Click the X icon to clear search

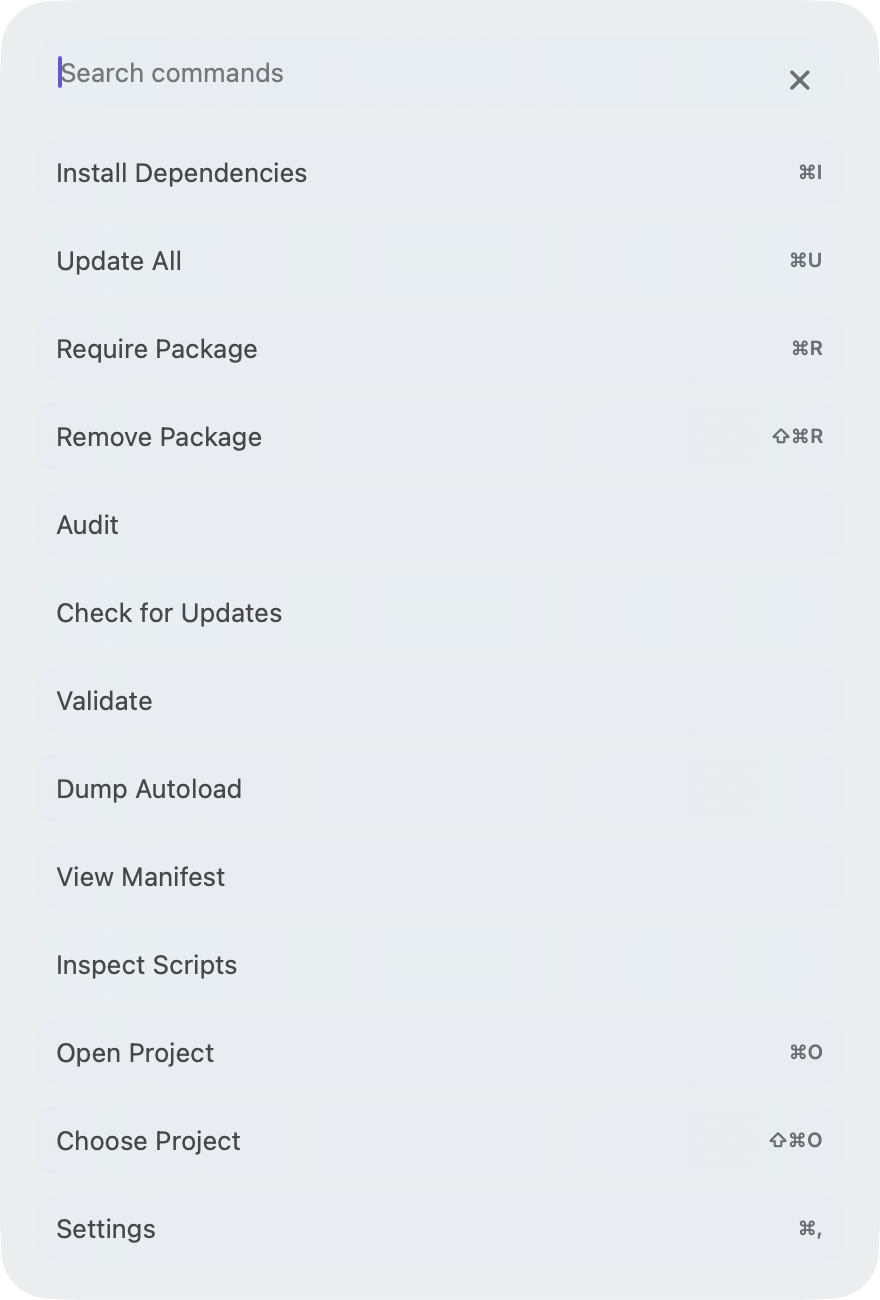tap(799, 80)
